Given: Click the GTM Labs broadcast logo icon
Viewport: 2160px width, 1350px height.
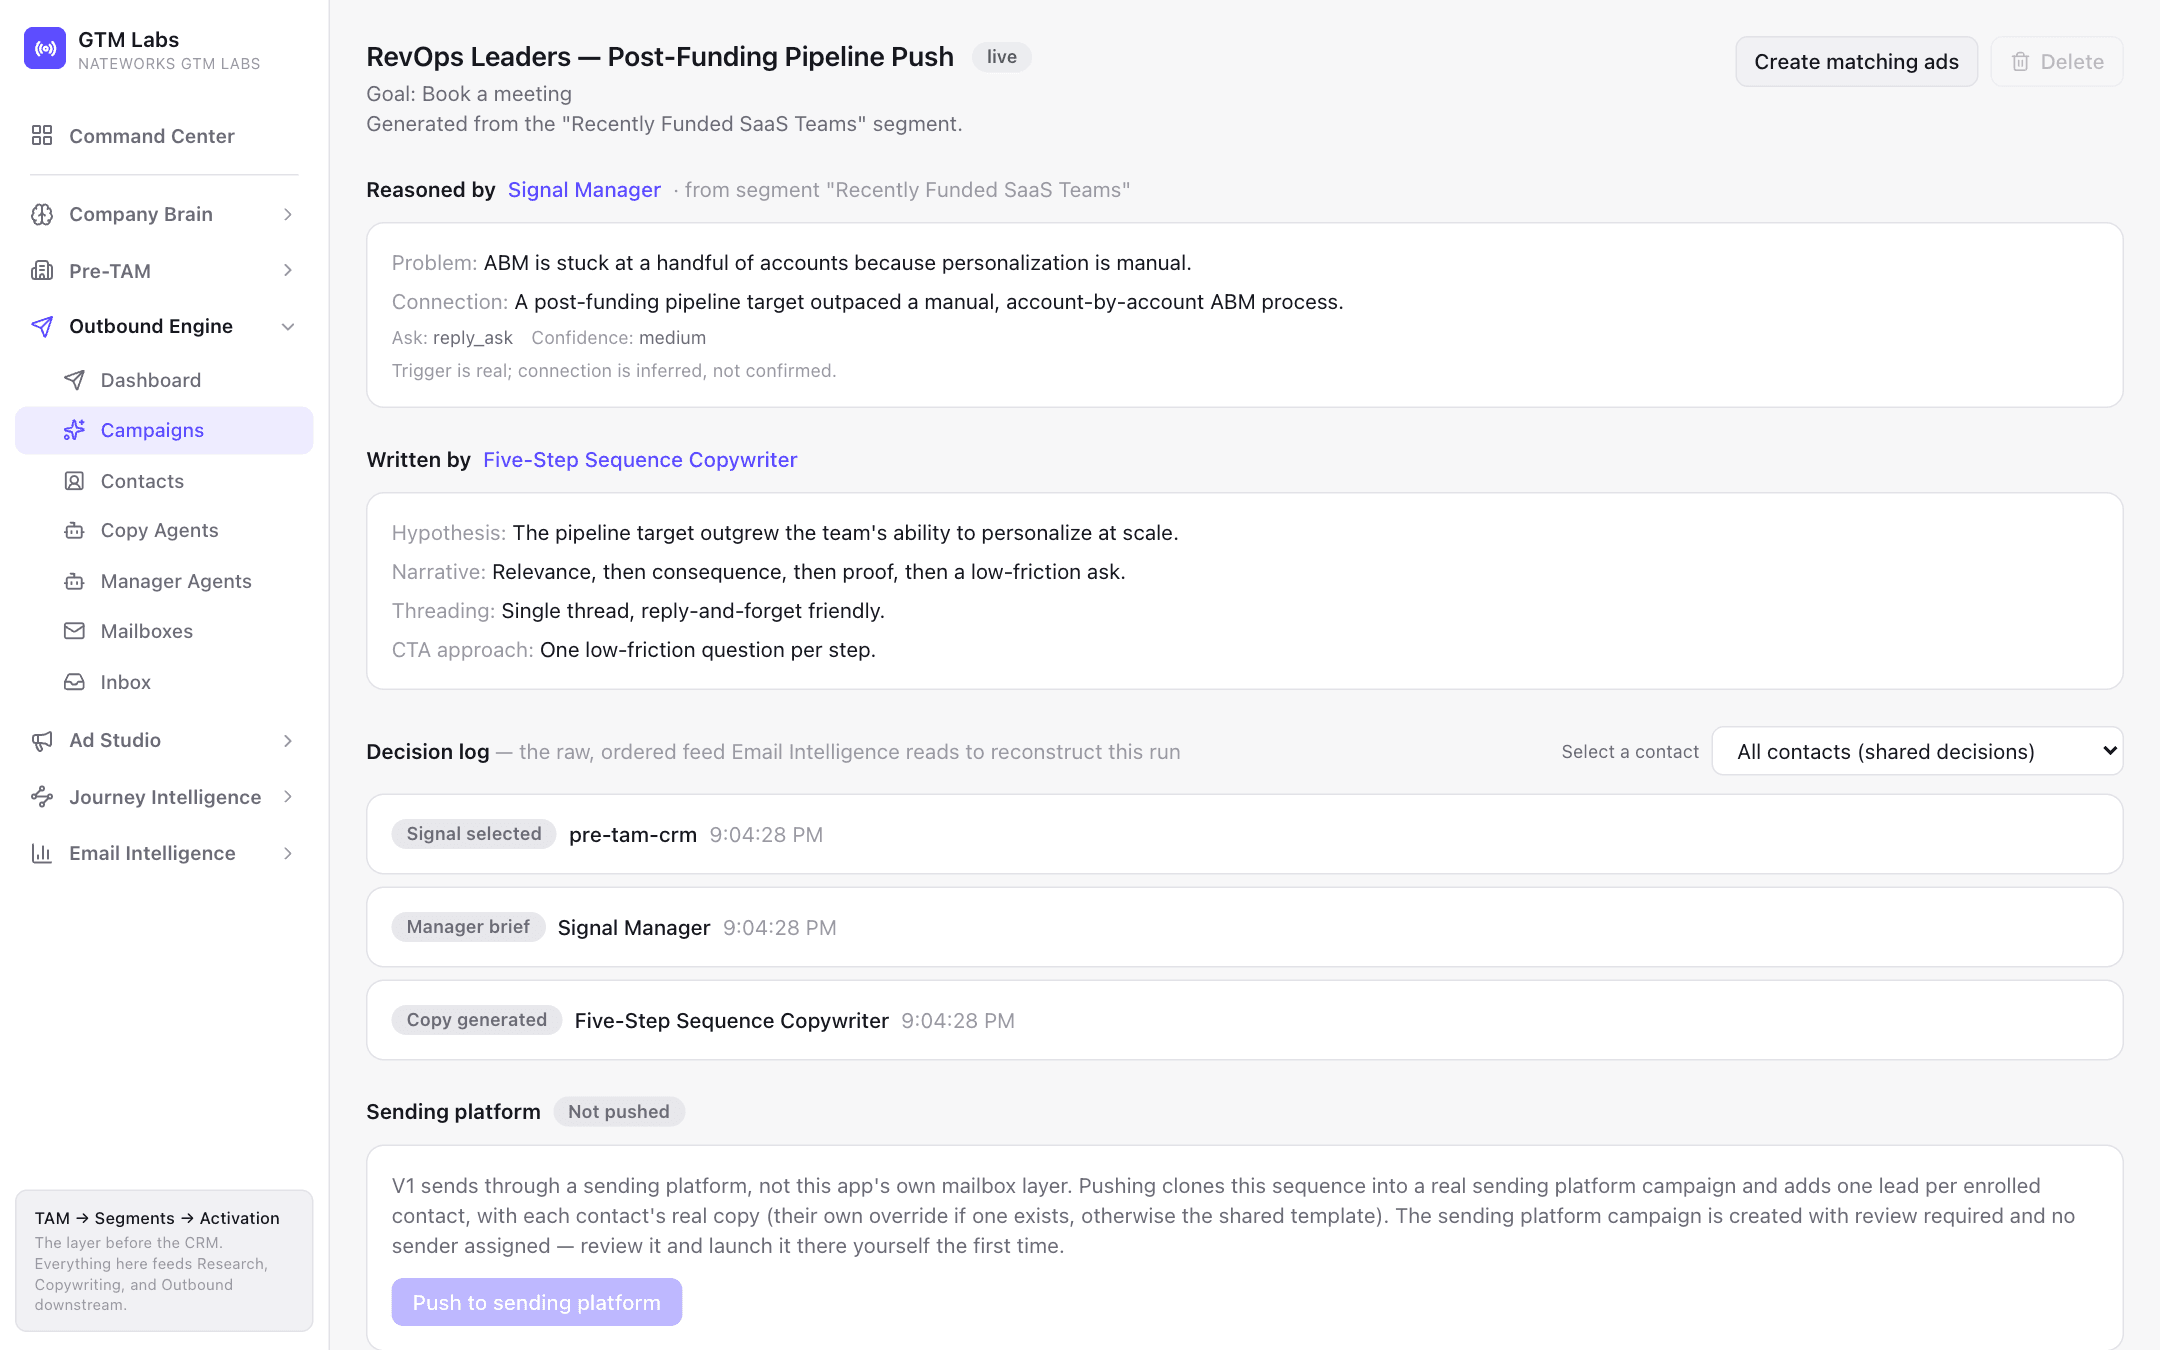Looking at the screenshot, I should pos(45,48).
